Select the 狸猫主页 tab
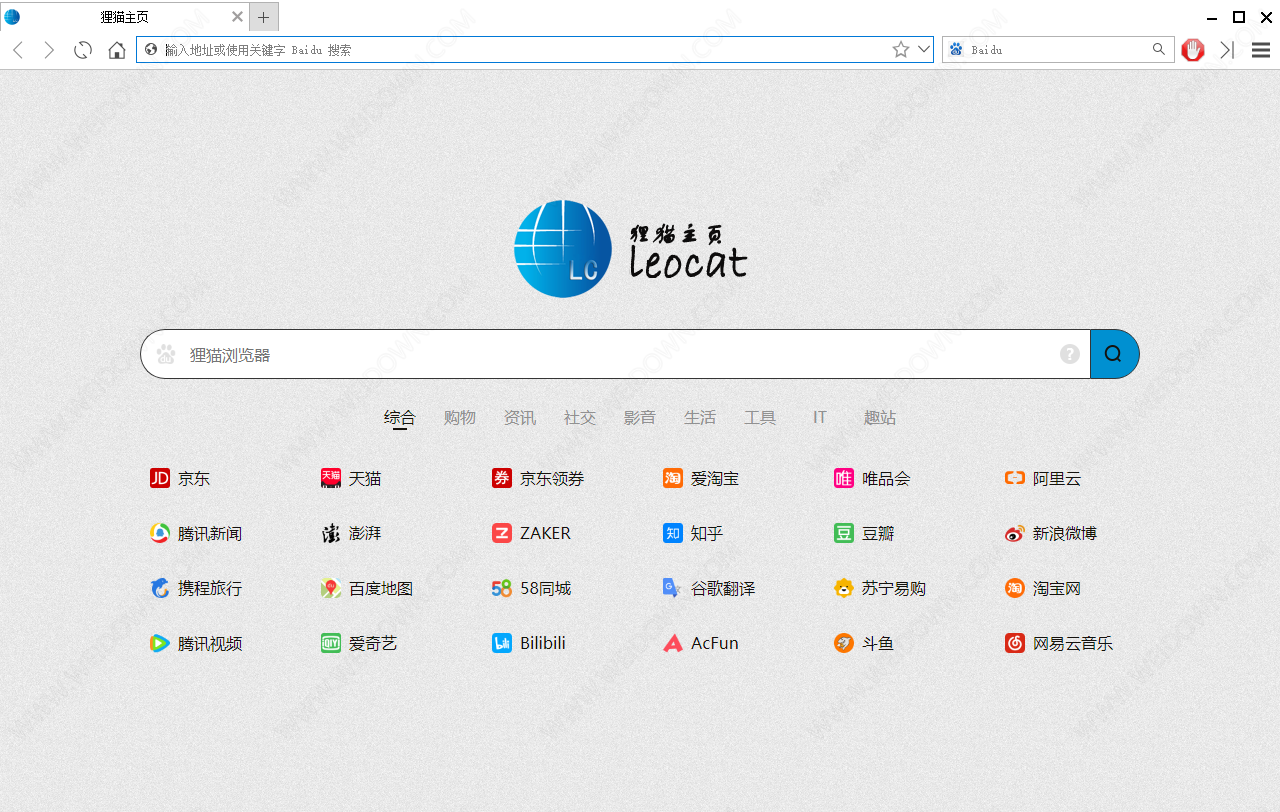The image size is (1280, 812). pyautogui.click(x=124, y=17)
